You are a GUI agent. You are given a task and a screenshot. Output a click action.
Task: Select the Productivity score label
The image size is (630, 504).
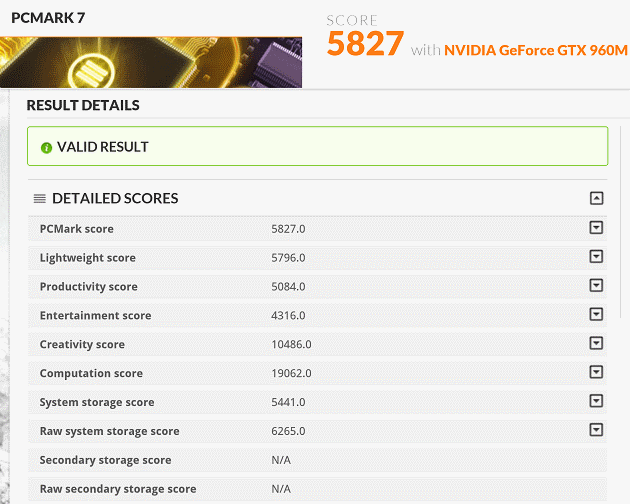[88, 287]
